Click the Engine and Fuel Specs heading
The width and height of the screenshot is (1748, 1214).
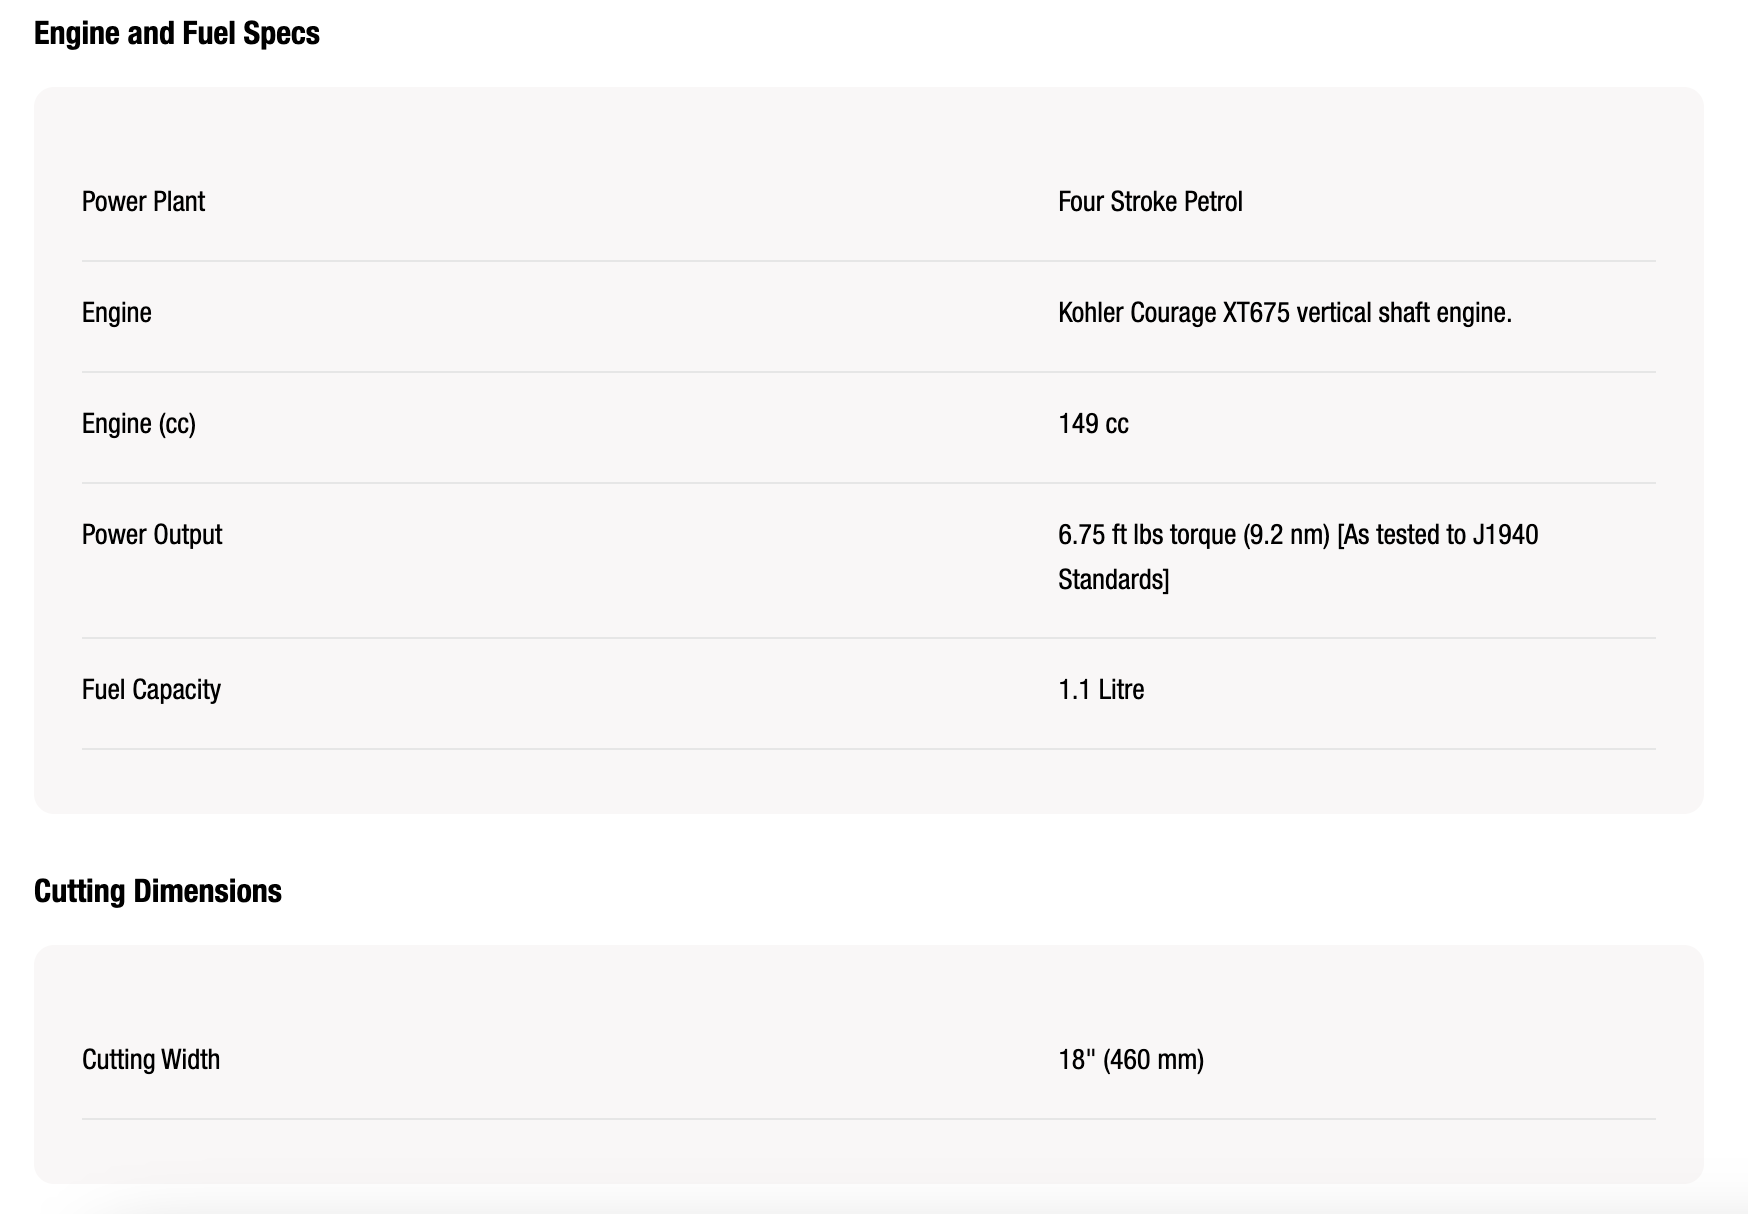click(176, 33)
